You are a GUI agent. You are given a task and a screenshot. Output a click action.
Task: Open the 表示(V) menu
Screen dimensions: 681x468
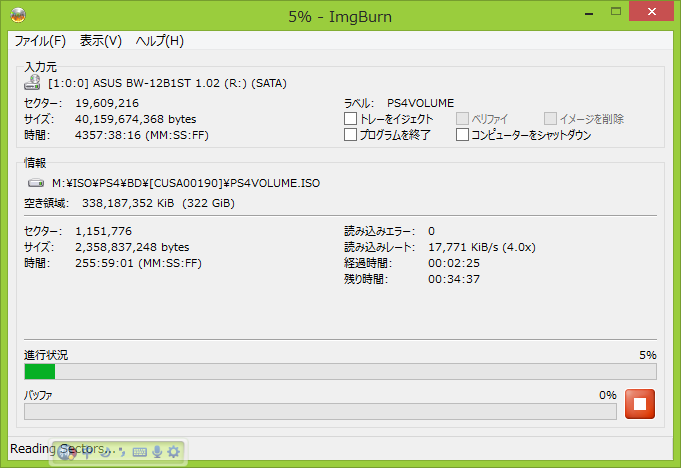(x=101, y=41)
